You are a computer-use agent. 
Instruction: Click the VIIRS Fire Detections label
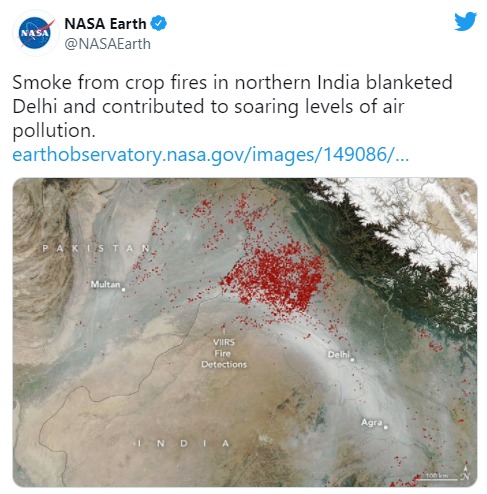(224, 353)
